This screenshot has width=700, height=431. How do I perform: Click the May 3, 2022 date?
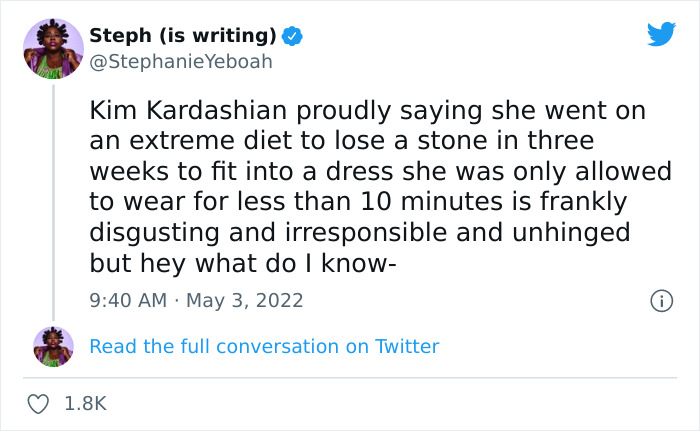(246, 300)
